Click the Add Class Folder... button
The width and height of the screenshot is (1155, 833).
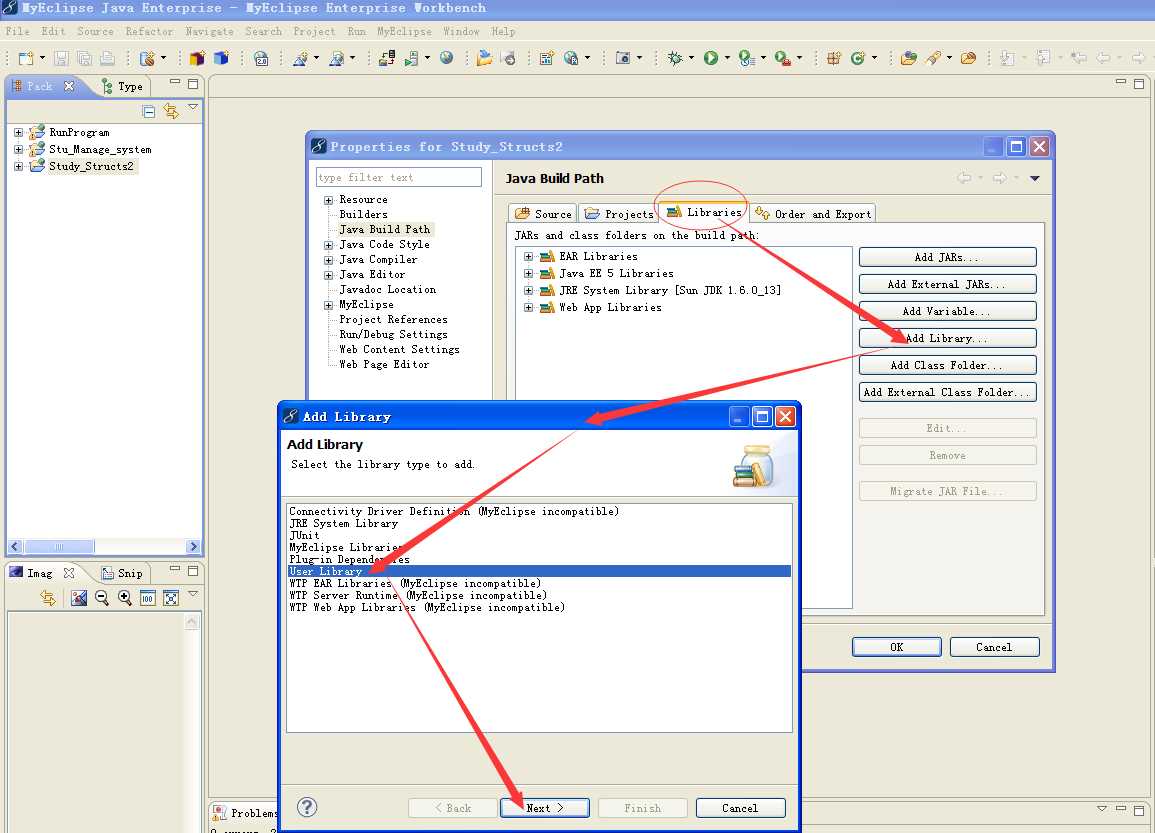tap(947, 365)
